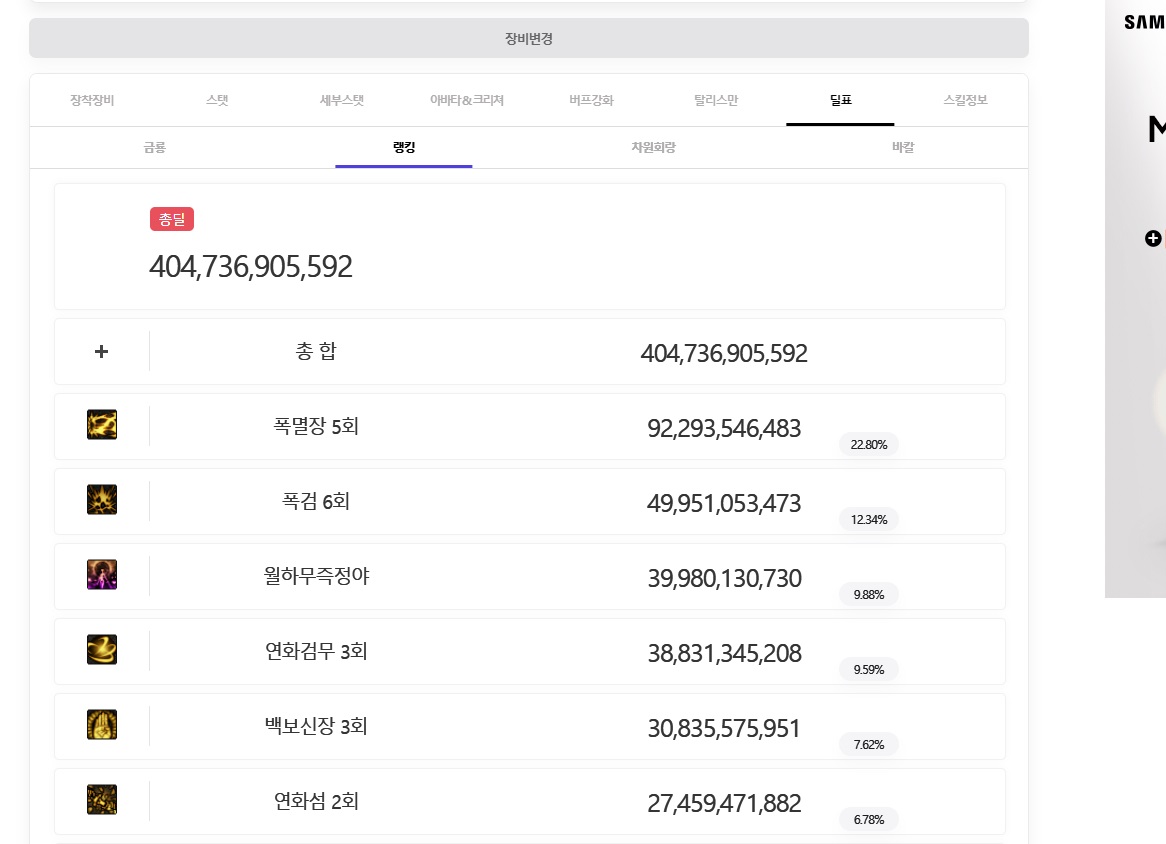Click the 폭검 skill icon

click(x=102, y=500)
